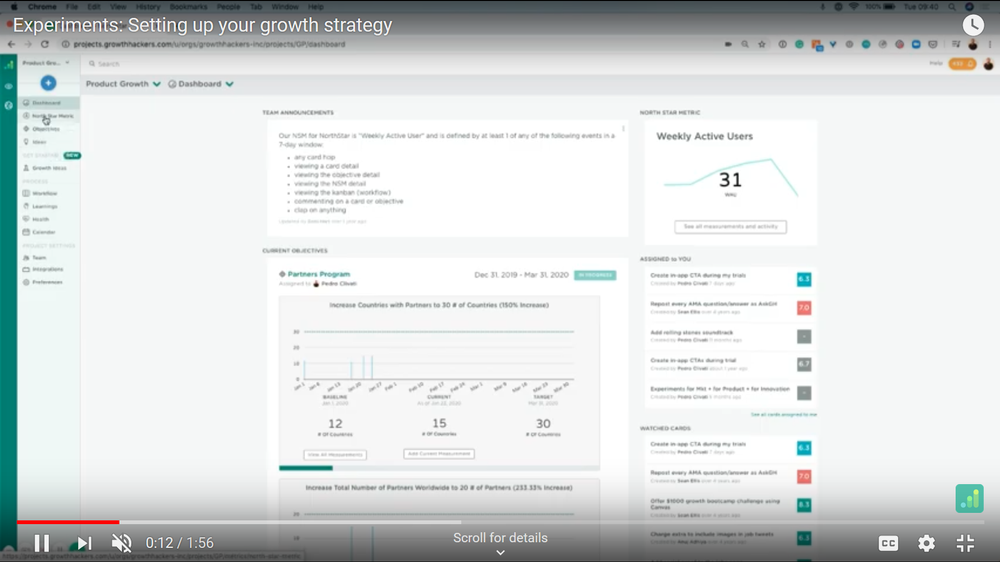Click the Watch Later clock icon

click(973, 25)
